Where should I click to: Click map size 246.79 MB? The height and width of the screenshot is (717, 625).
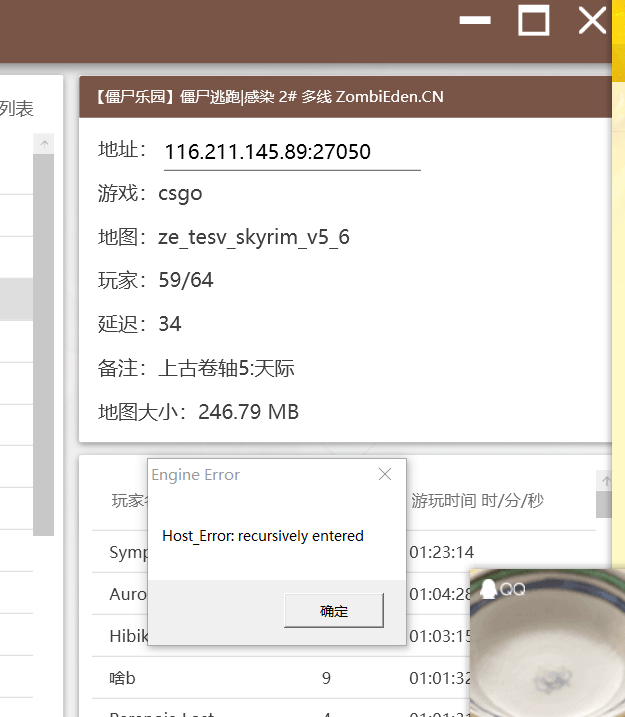(248, 412)
